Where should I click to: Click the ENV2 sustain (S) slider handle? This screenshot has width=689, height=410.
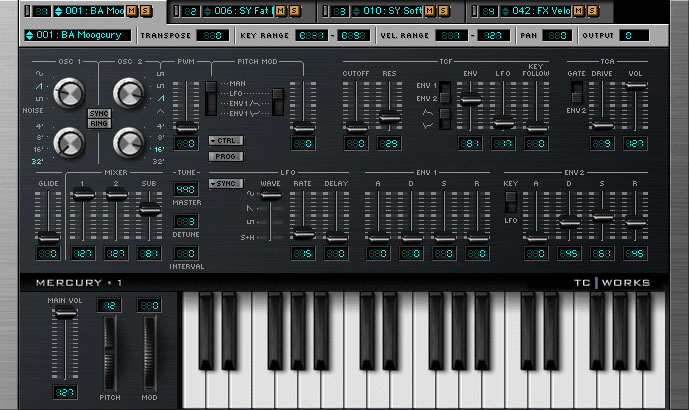(x=602, y=217)
